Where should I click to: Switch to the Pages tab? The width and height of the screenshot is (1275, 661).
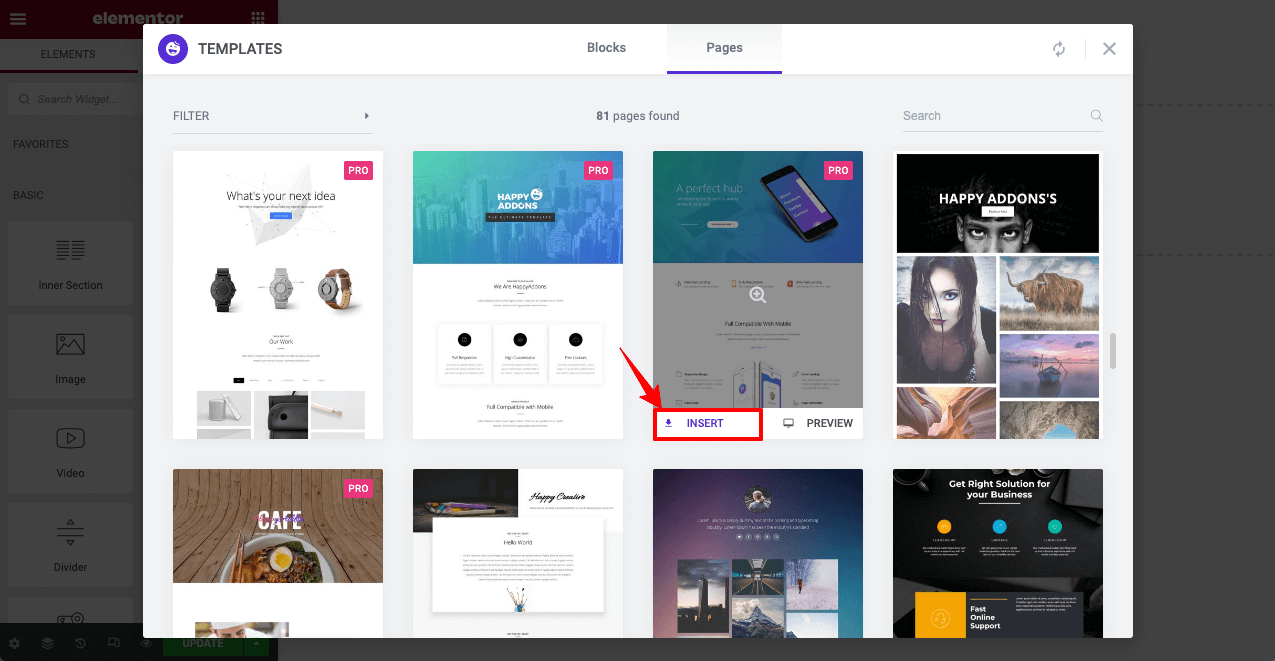[x=724, y=48]
